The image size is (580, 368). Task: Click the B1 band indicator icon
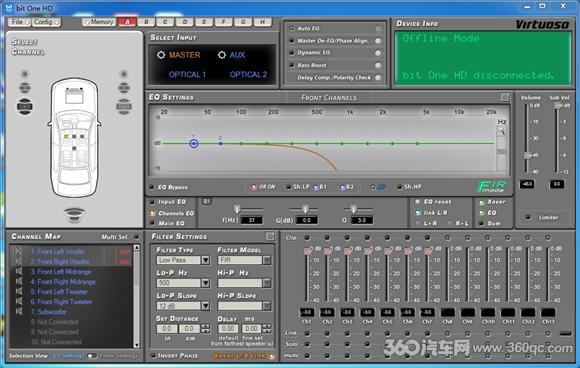pos(316,187)
